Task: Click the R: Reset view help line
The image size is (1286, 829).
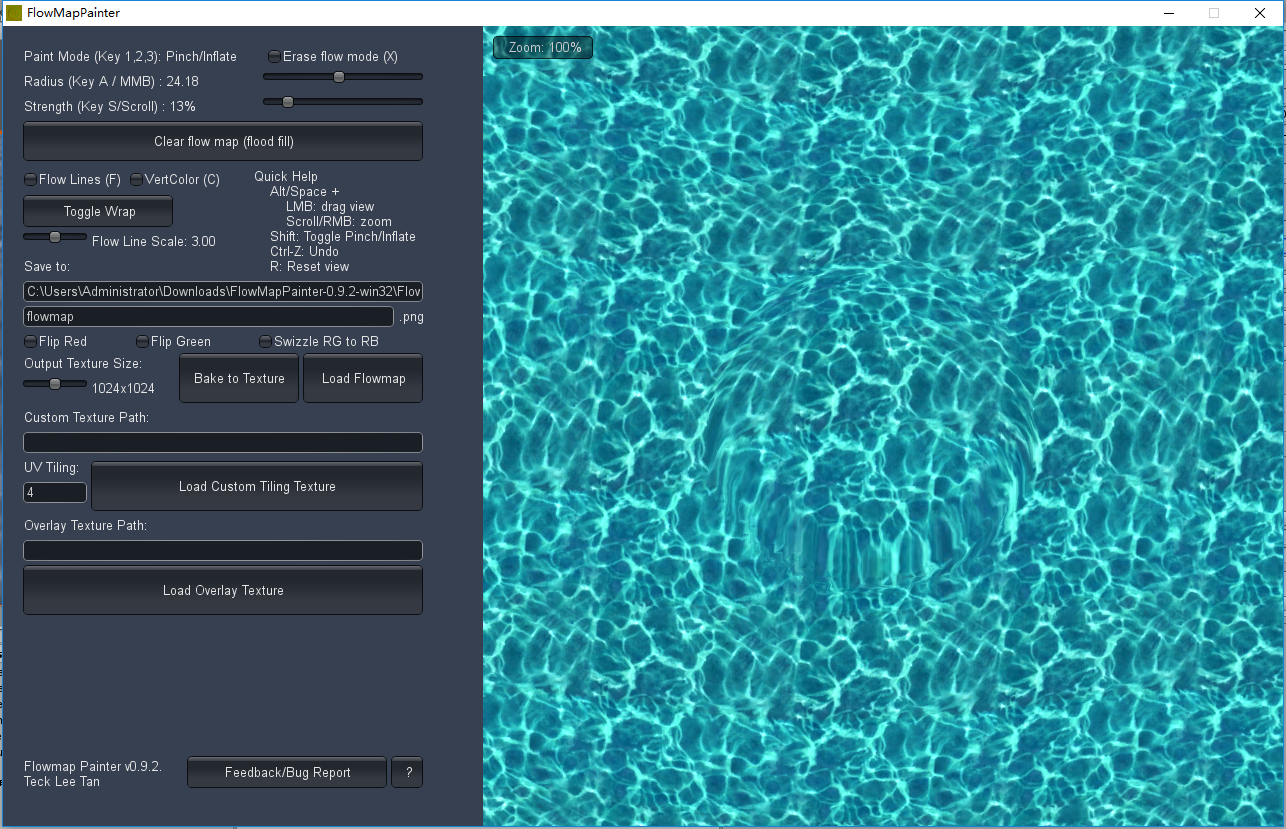Action: point(310,267)
